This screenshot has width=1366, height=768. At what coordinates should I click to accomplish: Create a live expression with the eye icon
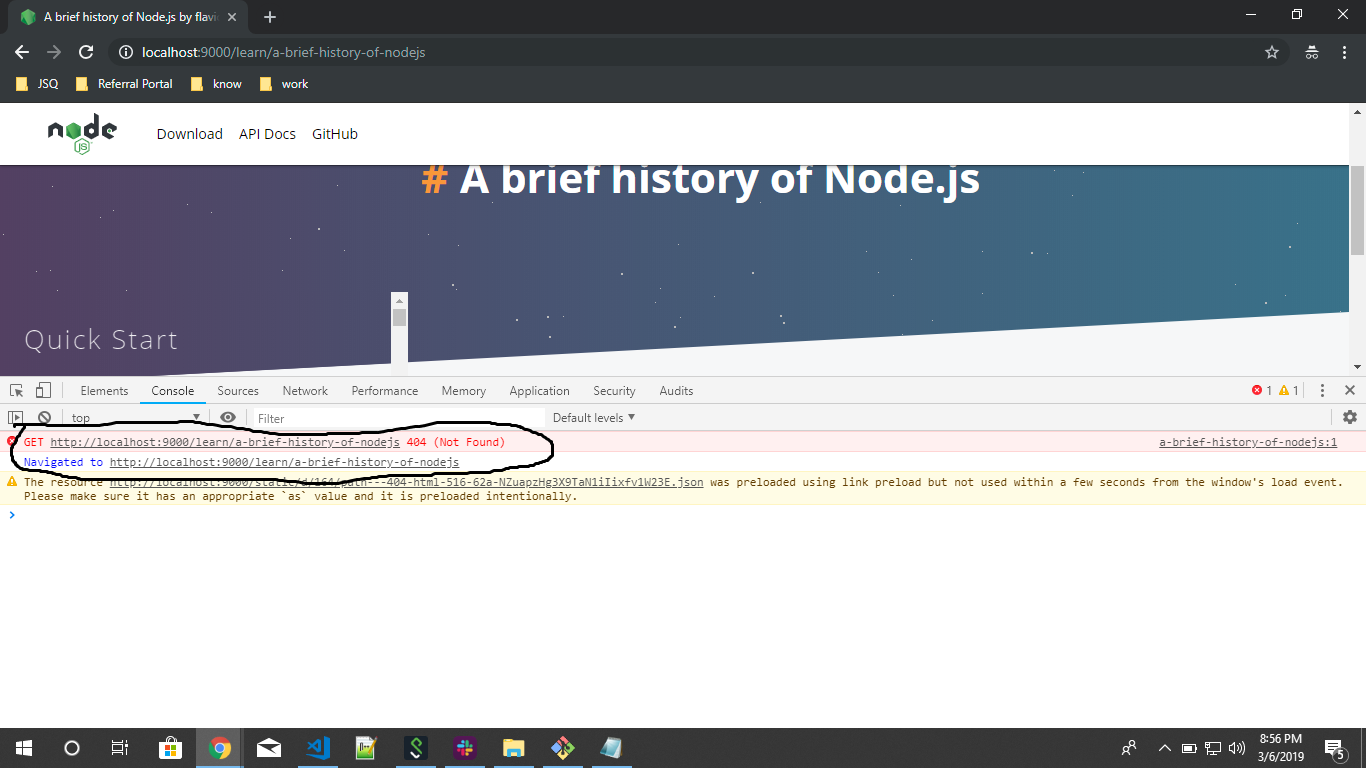coord(228,418)
